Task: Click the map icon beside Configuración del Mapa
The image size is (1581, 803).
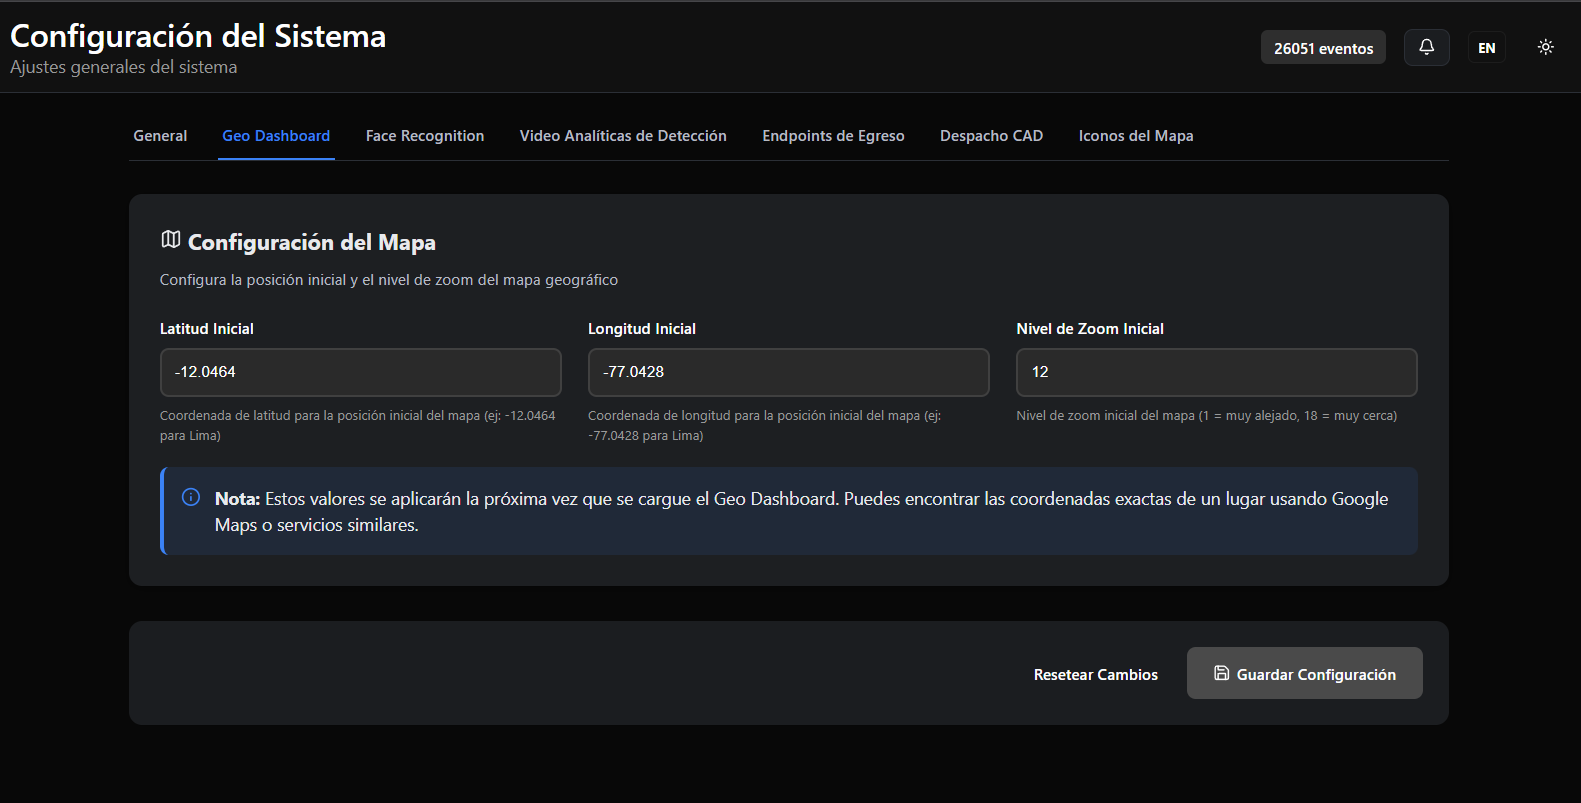Action: [171, 240]
